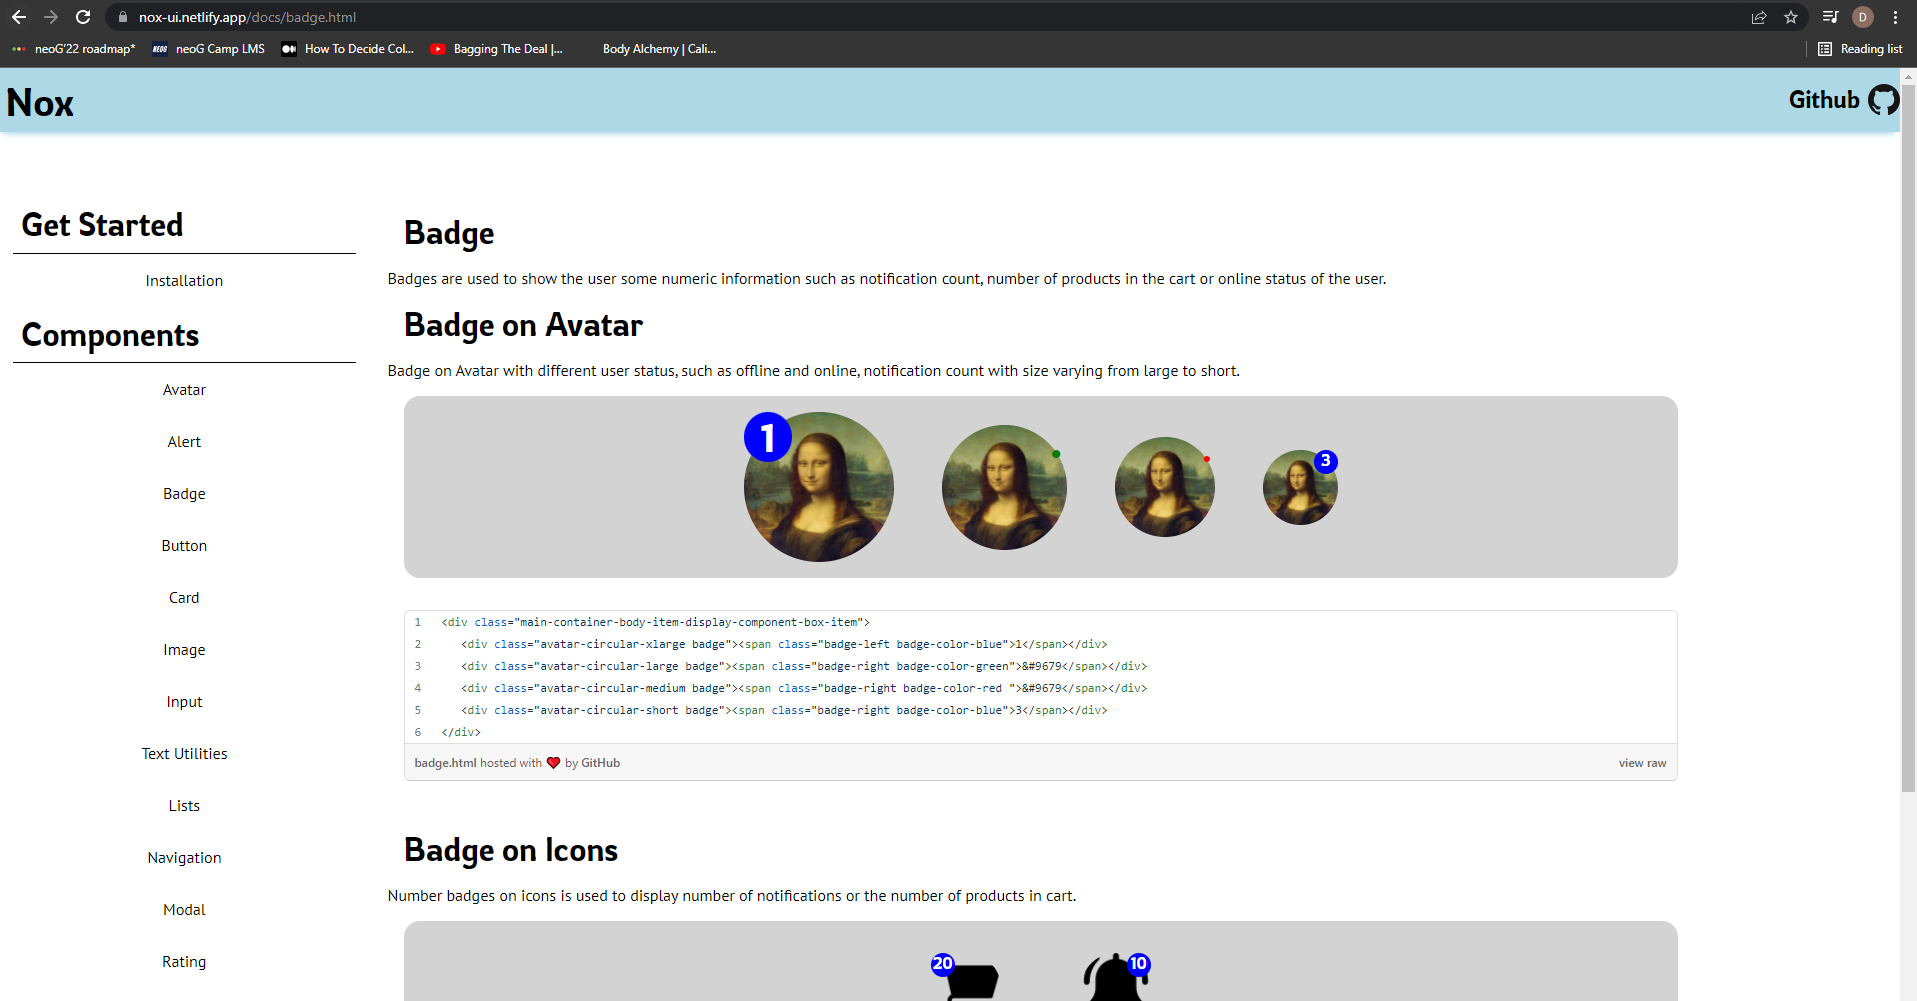This screenshot has width=1917, height=1001.
Task: Open the Badge component page
Action: [184, 494]
